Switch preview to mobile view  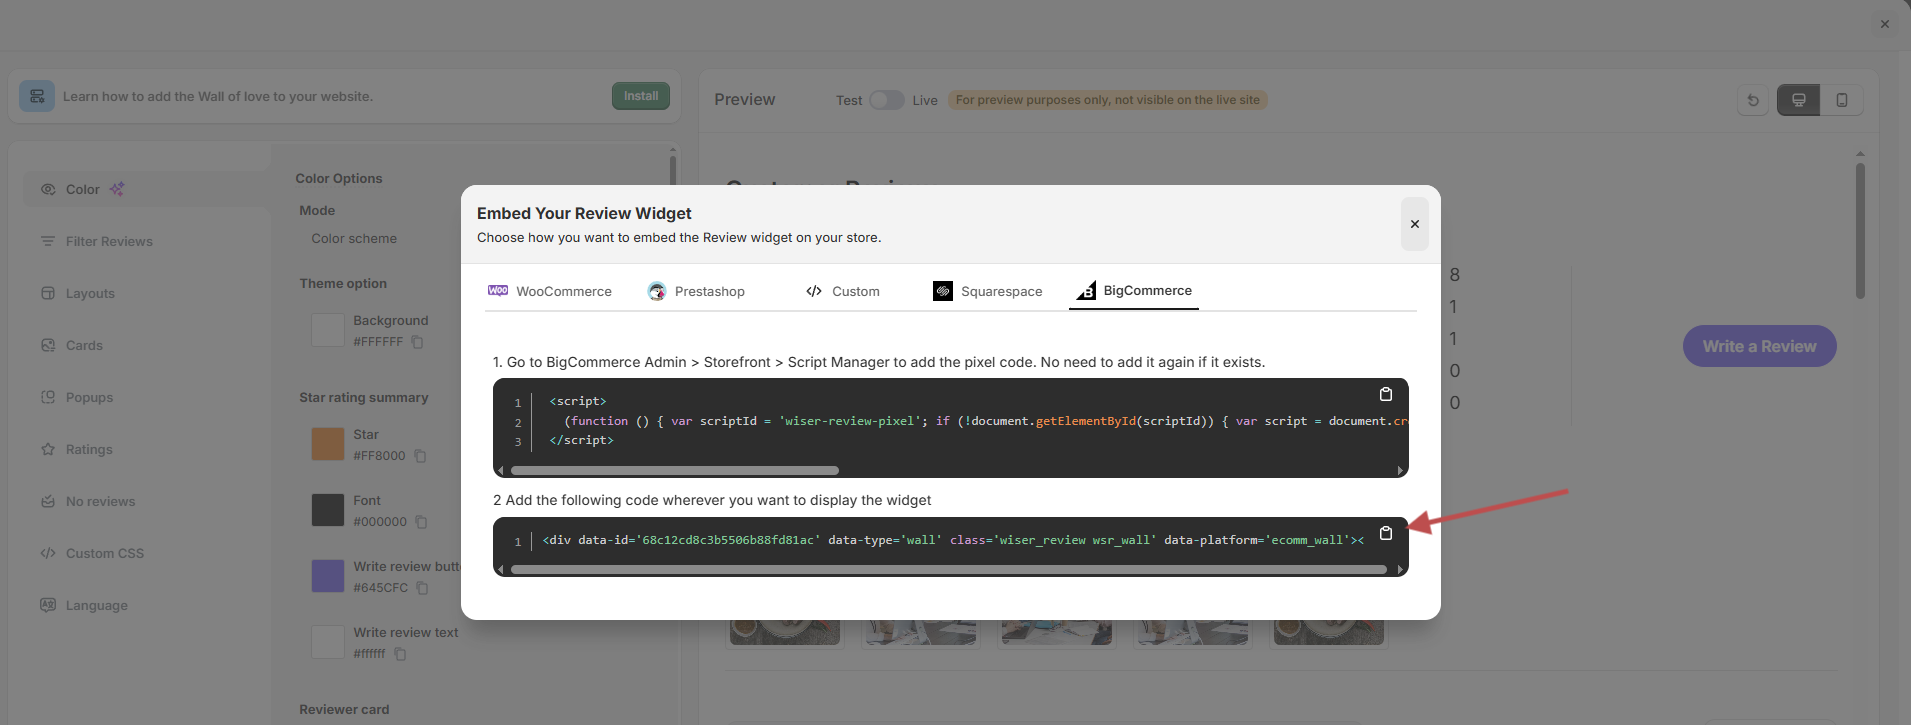pos(1841,100)
